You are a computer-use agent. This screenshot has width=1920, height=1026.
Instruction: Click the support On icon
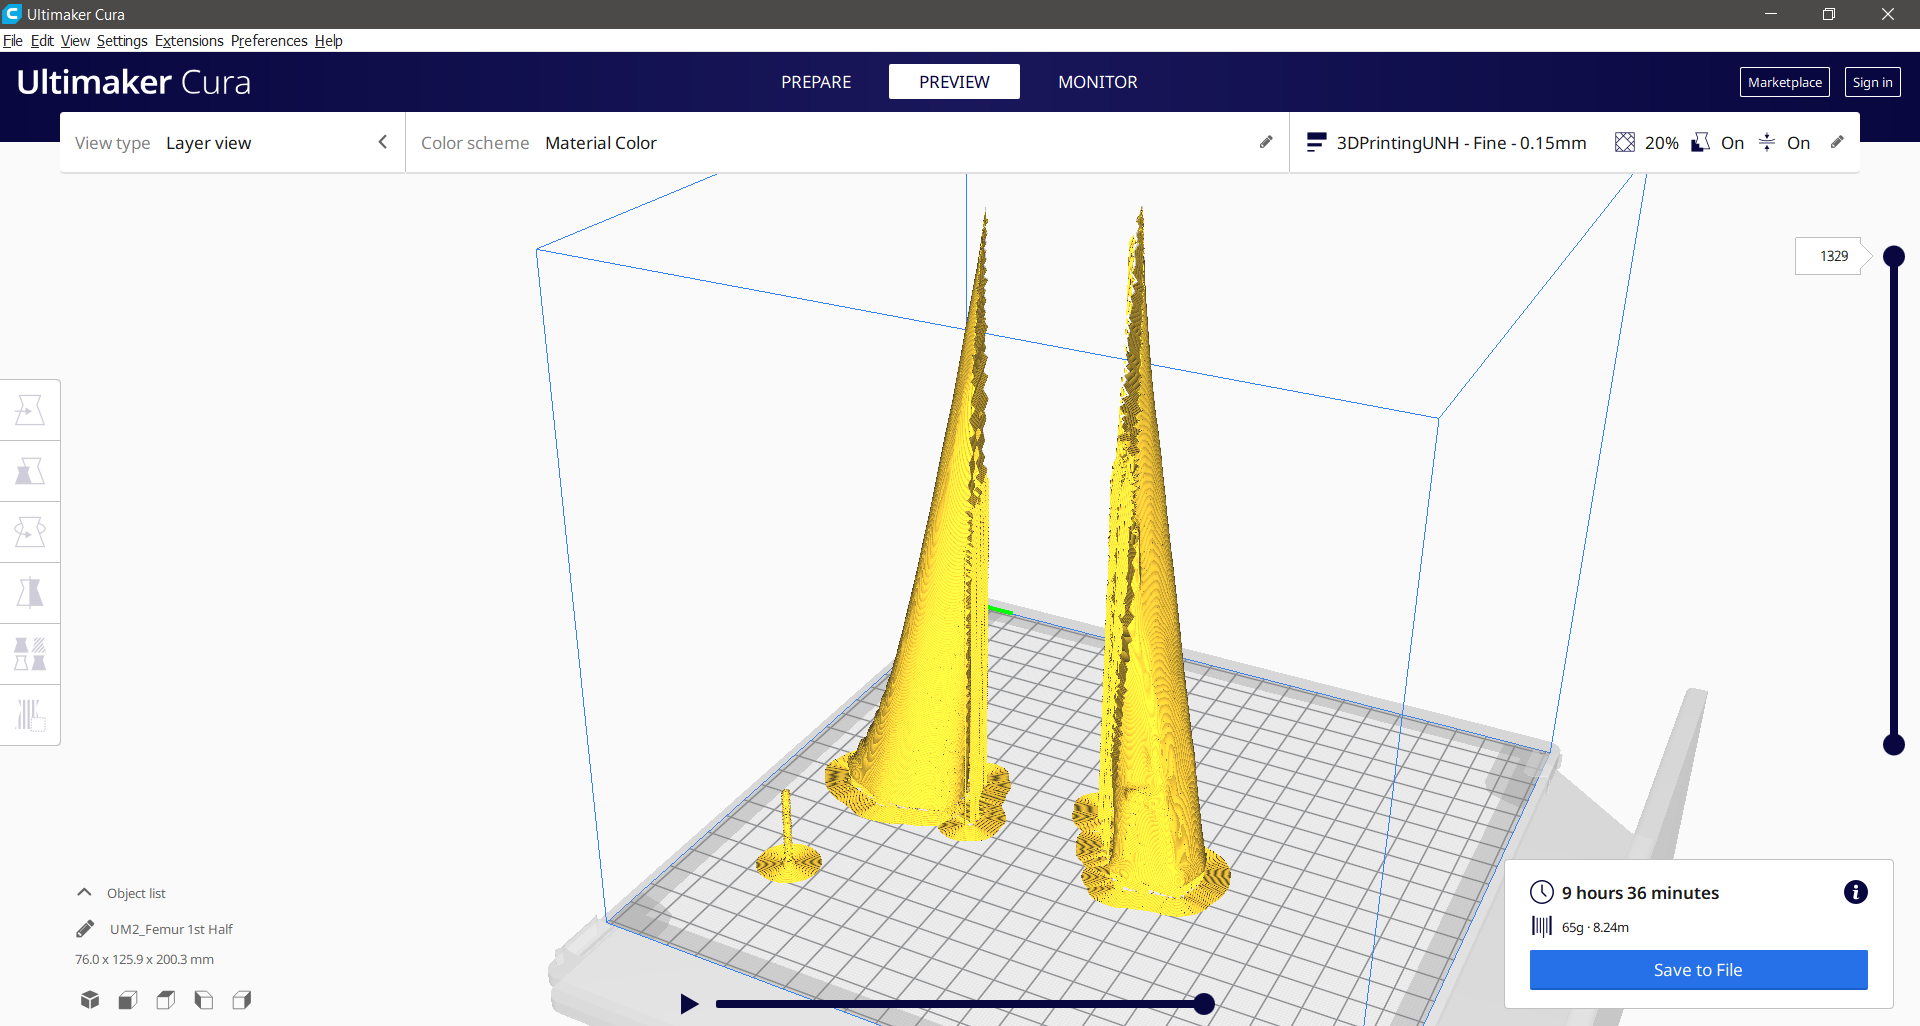tap(1700, 142)
